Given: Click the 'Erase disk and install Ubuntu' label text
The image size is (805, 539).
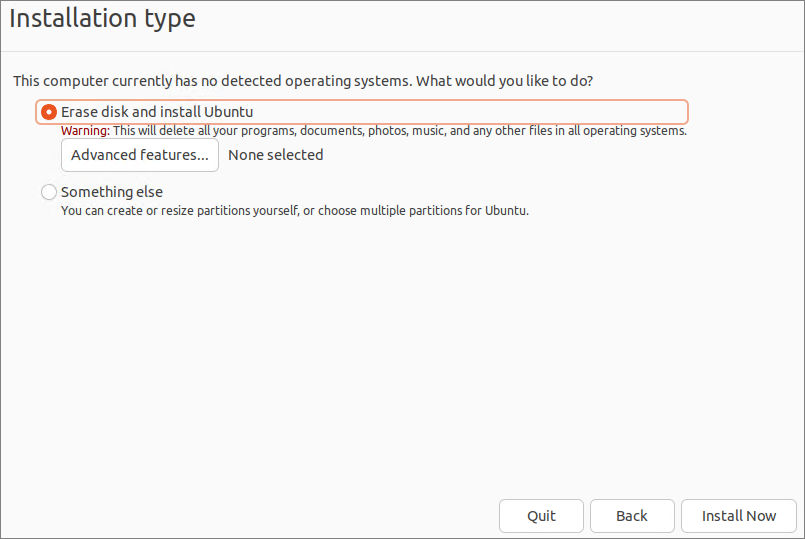Looking at the screenshot, I should click(157, 112).
